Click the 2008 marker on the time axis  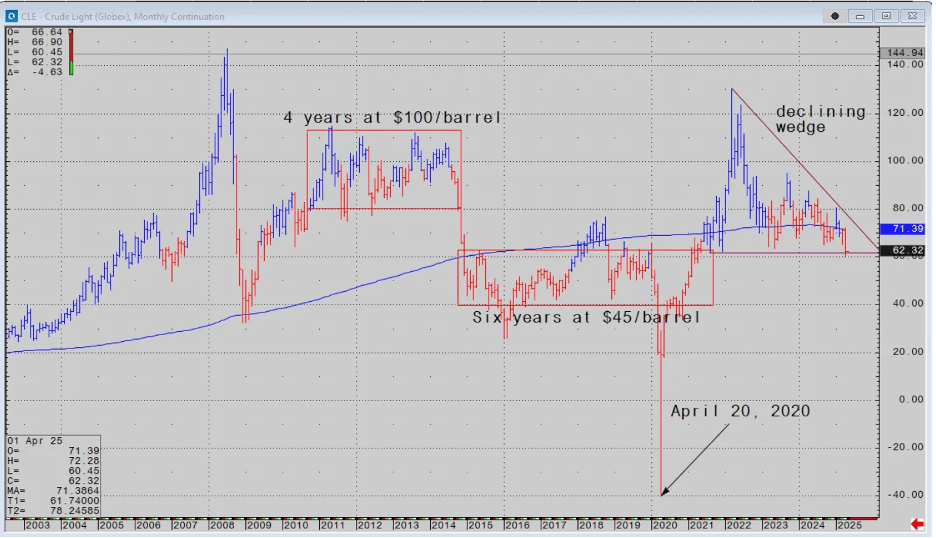pyautogui.click(x=221, y=524)
